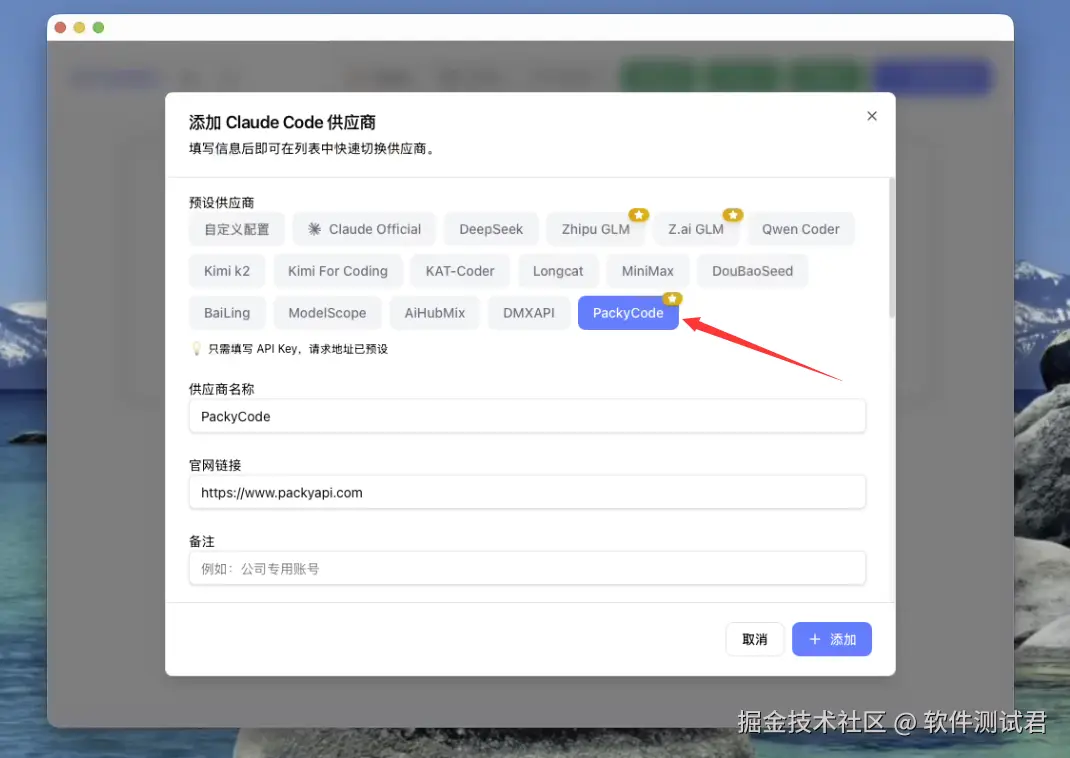The width and height of the screenshot is (1070, 758).
Task: Click the 预设供应商 section label
Action: point(221,203)
